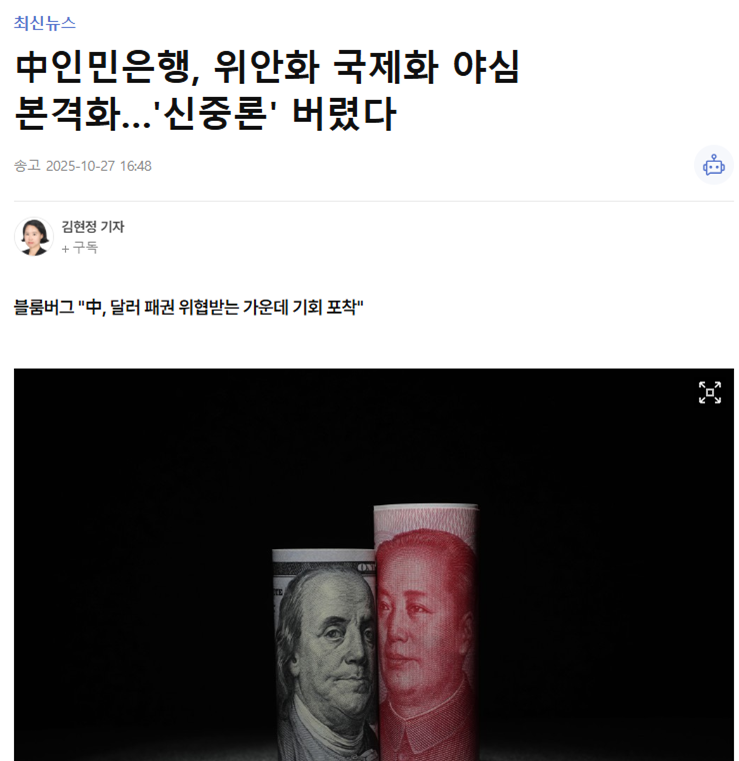
Task: Open the dark article photo of banknotes
Action: [x=374, y=564]
